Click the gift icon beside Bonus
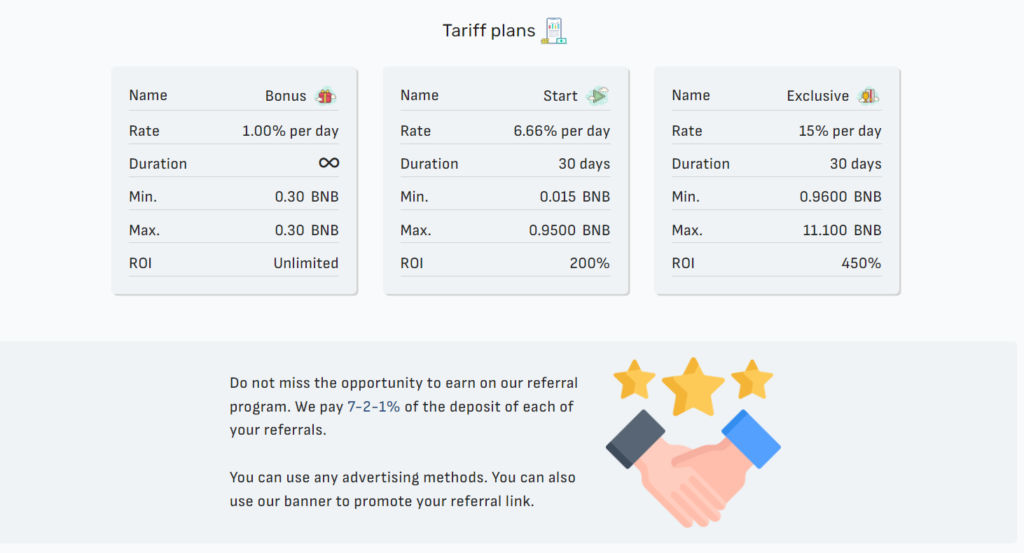 point(326,96)
